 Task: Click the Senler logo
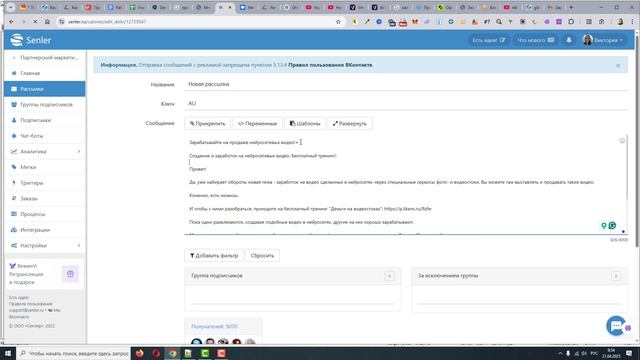(x=31, y=40)
